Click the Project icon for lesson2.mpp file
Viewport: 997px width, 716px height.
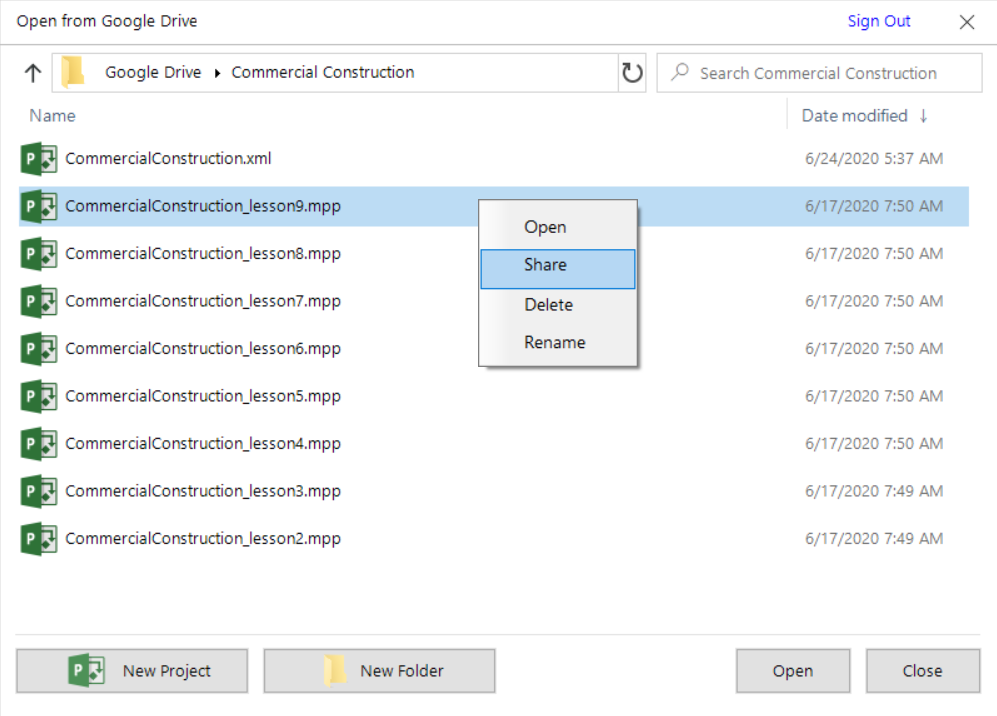point(39,539)
